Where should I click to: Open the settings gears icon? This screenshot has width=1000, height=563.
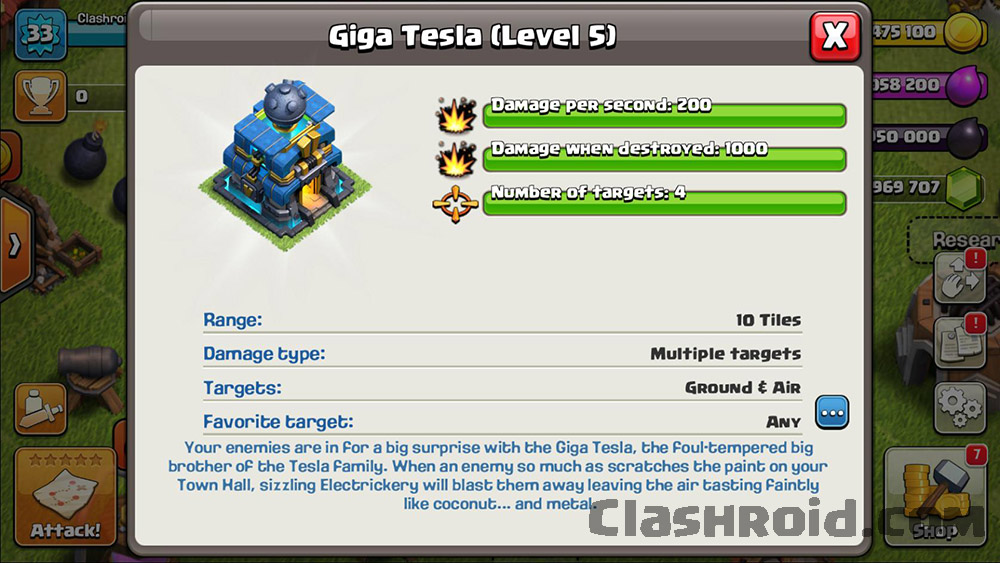click(x=960, y=408)
